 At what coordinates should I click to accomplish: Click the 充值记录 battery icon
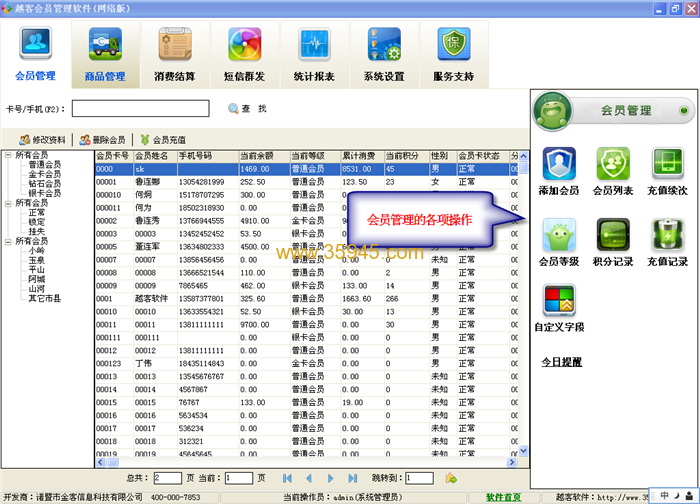(x=667, y=235)
